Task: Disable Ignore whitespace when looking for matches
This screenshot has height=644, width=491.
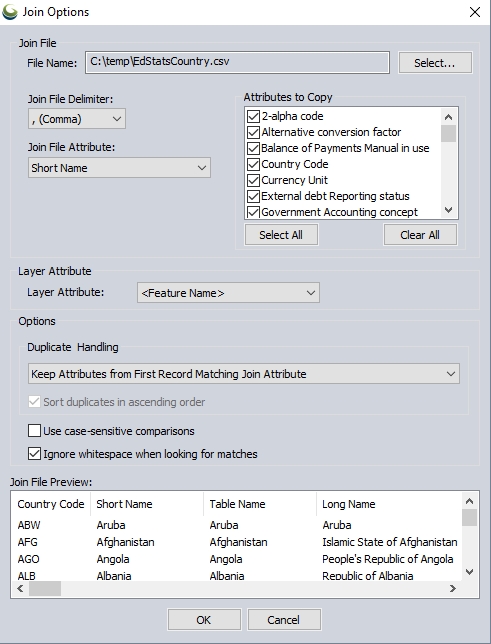Action: 35,454
